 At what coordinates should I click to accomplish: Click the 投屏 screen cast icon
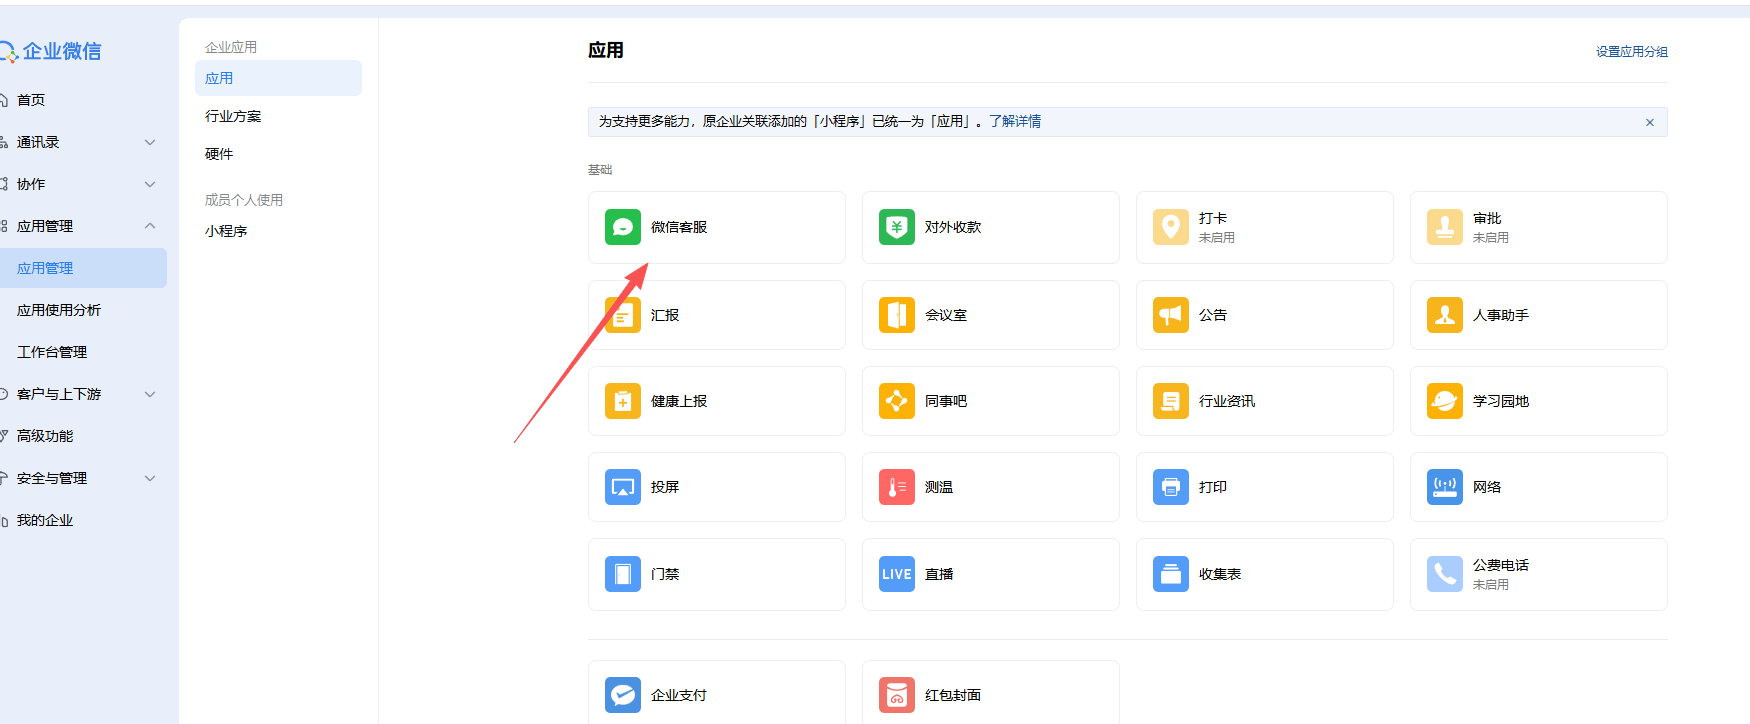(x=623, y=487)
